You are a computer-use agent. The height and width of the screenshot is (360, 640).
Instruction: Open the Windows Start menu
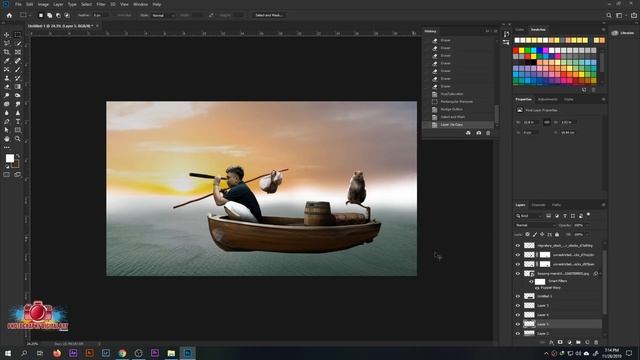(x=8, y=353)
